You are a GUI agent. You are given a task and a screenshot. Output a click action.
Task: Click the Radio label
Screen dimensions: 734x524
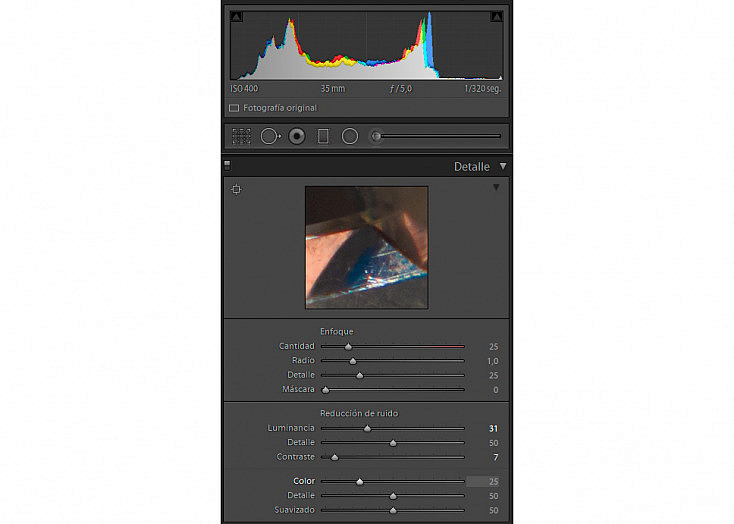[303, 361]
